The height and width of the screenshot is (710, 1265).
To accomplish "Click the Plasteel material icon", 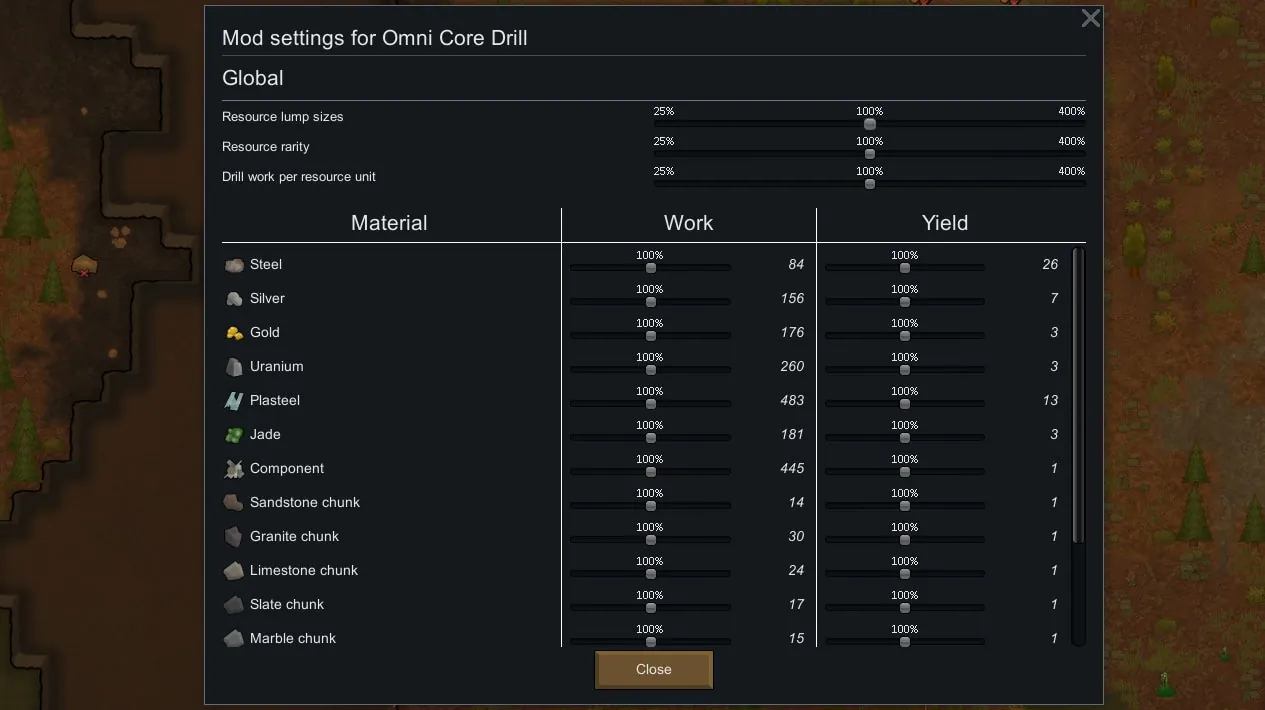I will 234,401.
